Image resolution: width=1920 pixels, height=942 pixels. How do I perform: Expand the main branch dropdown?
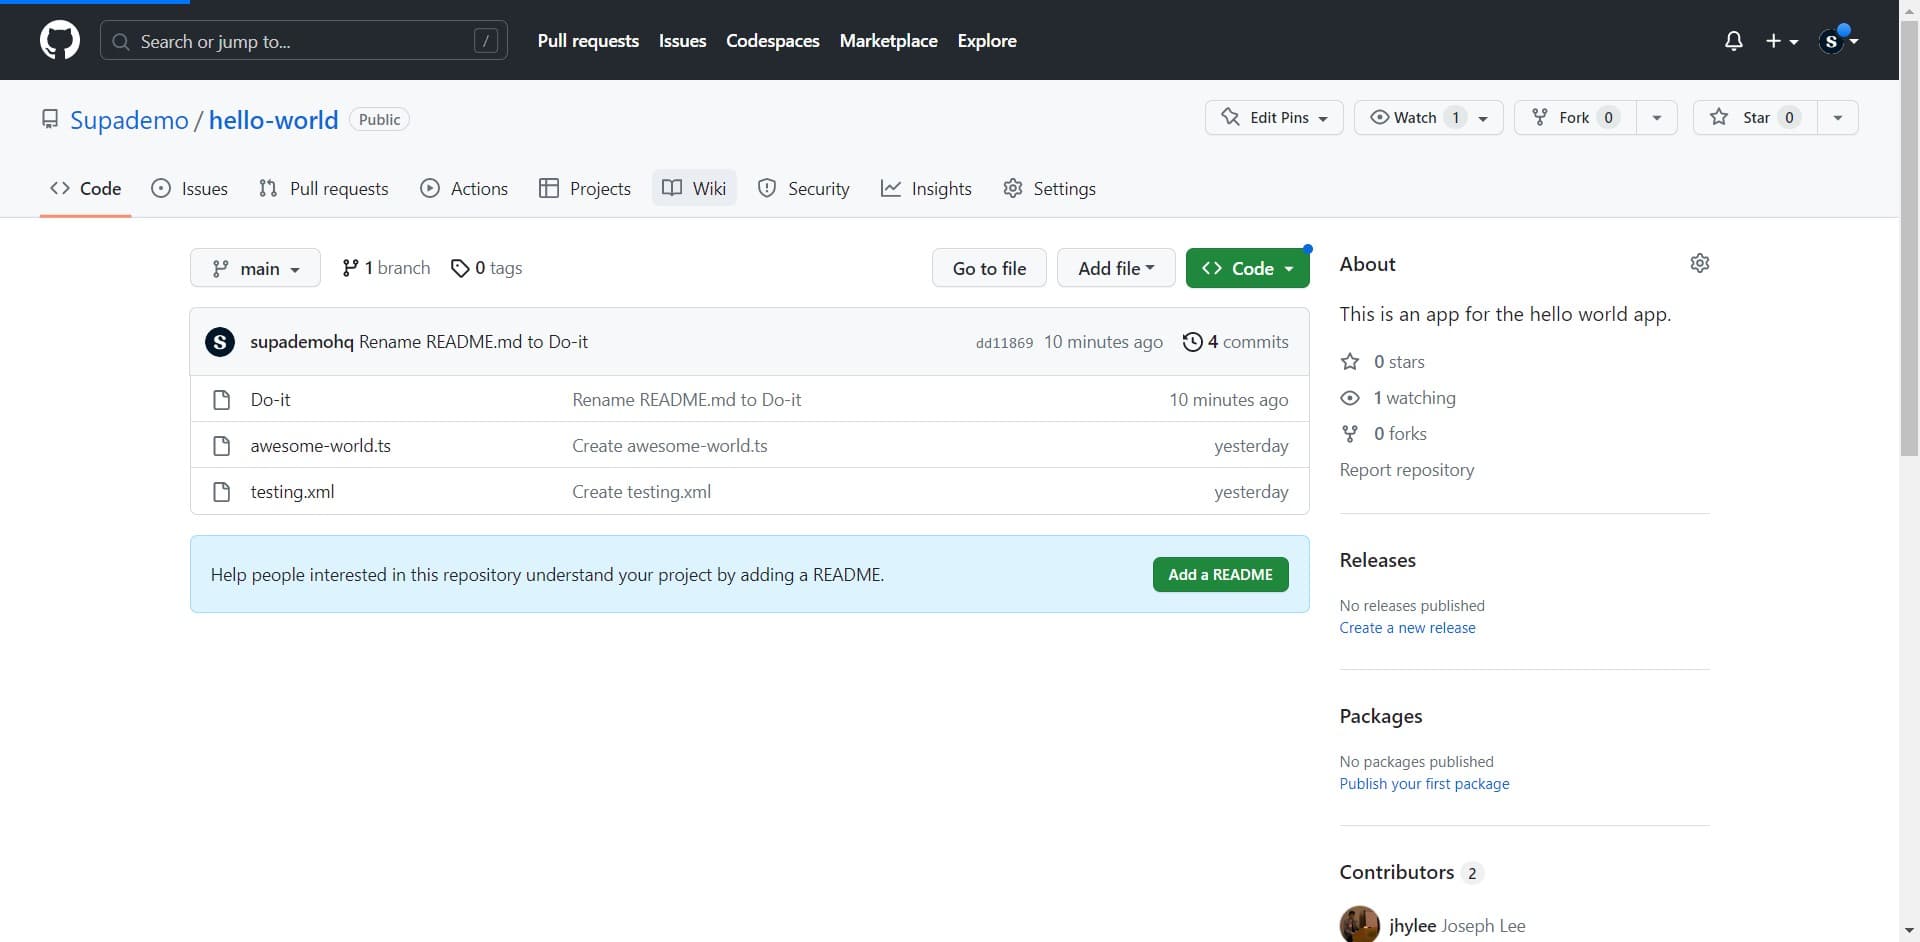pos(255,268)
